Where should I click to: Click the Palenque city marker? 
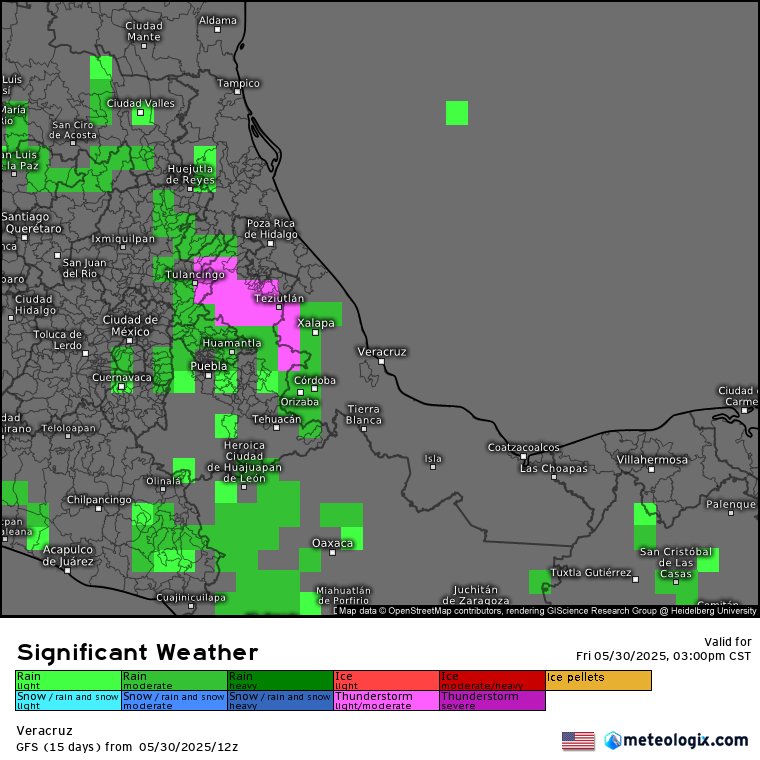click(x=731, y=513)
